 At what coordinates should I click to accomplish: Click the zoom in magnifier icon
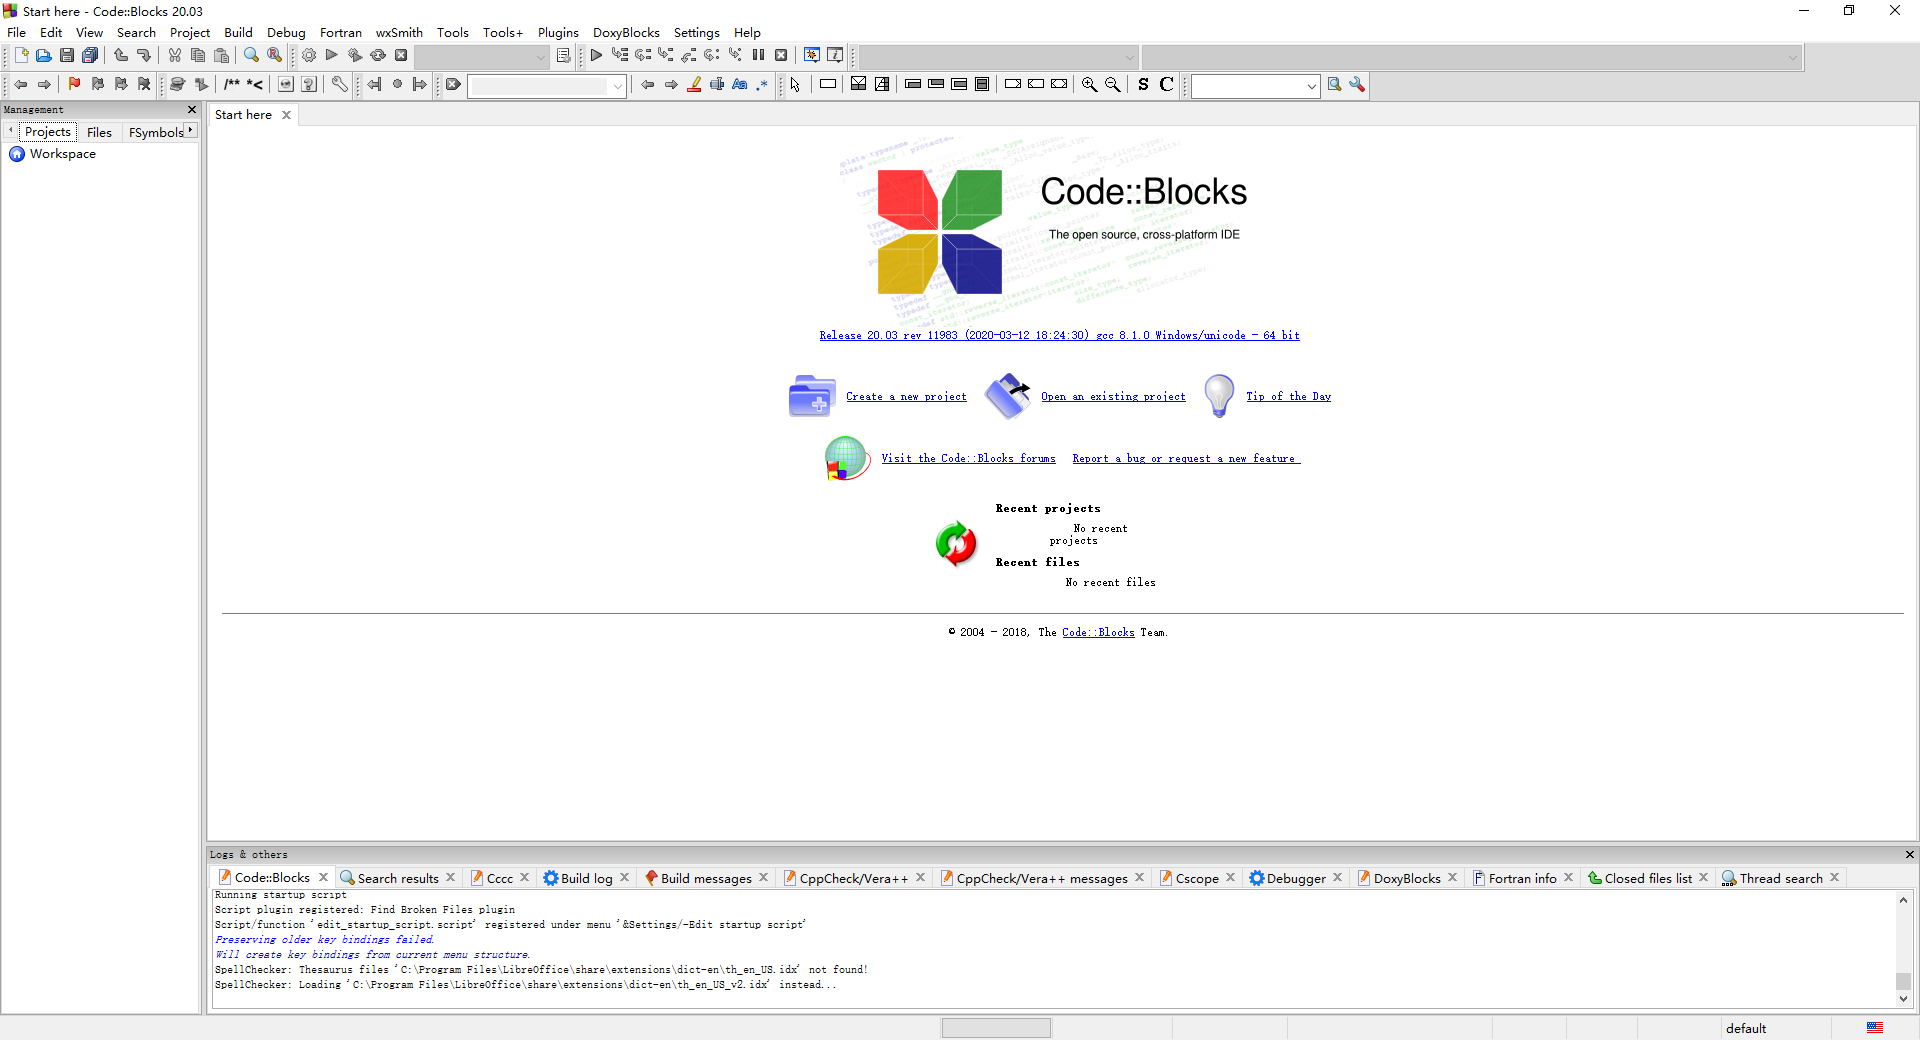point(1089,85)
